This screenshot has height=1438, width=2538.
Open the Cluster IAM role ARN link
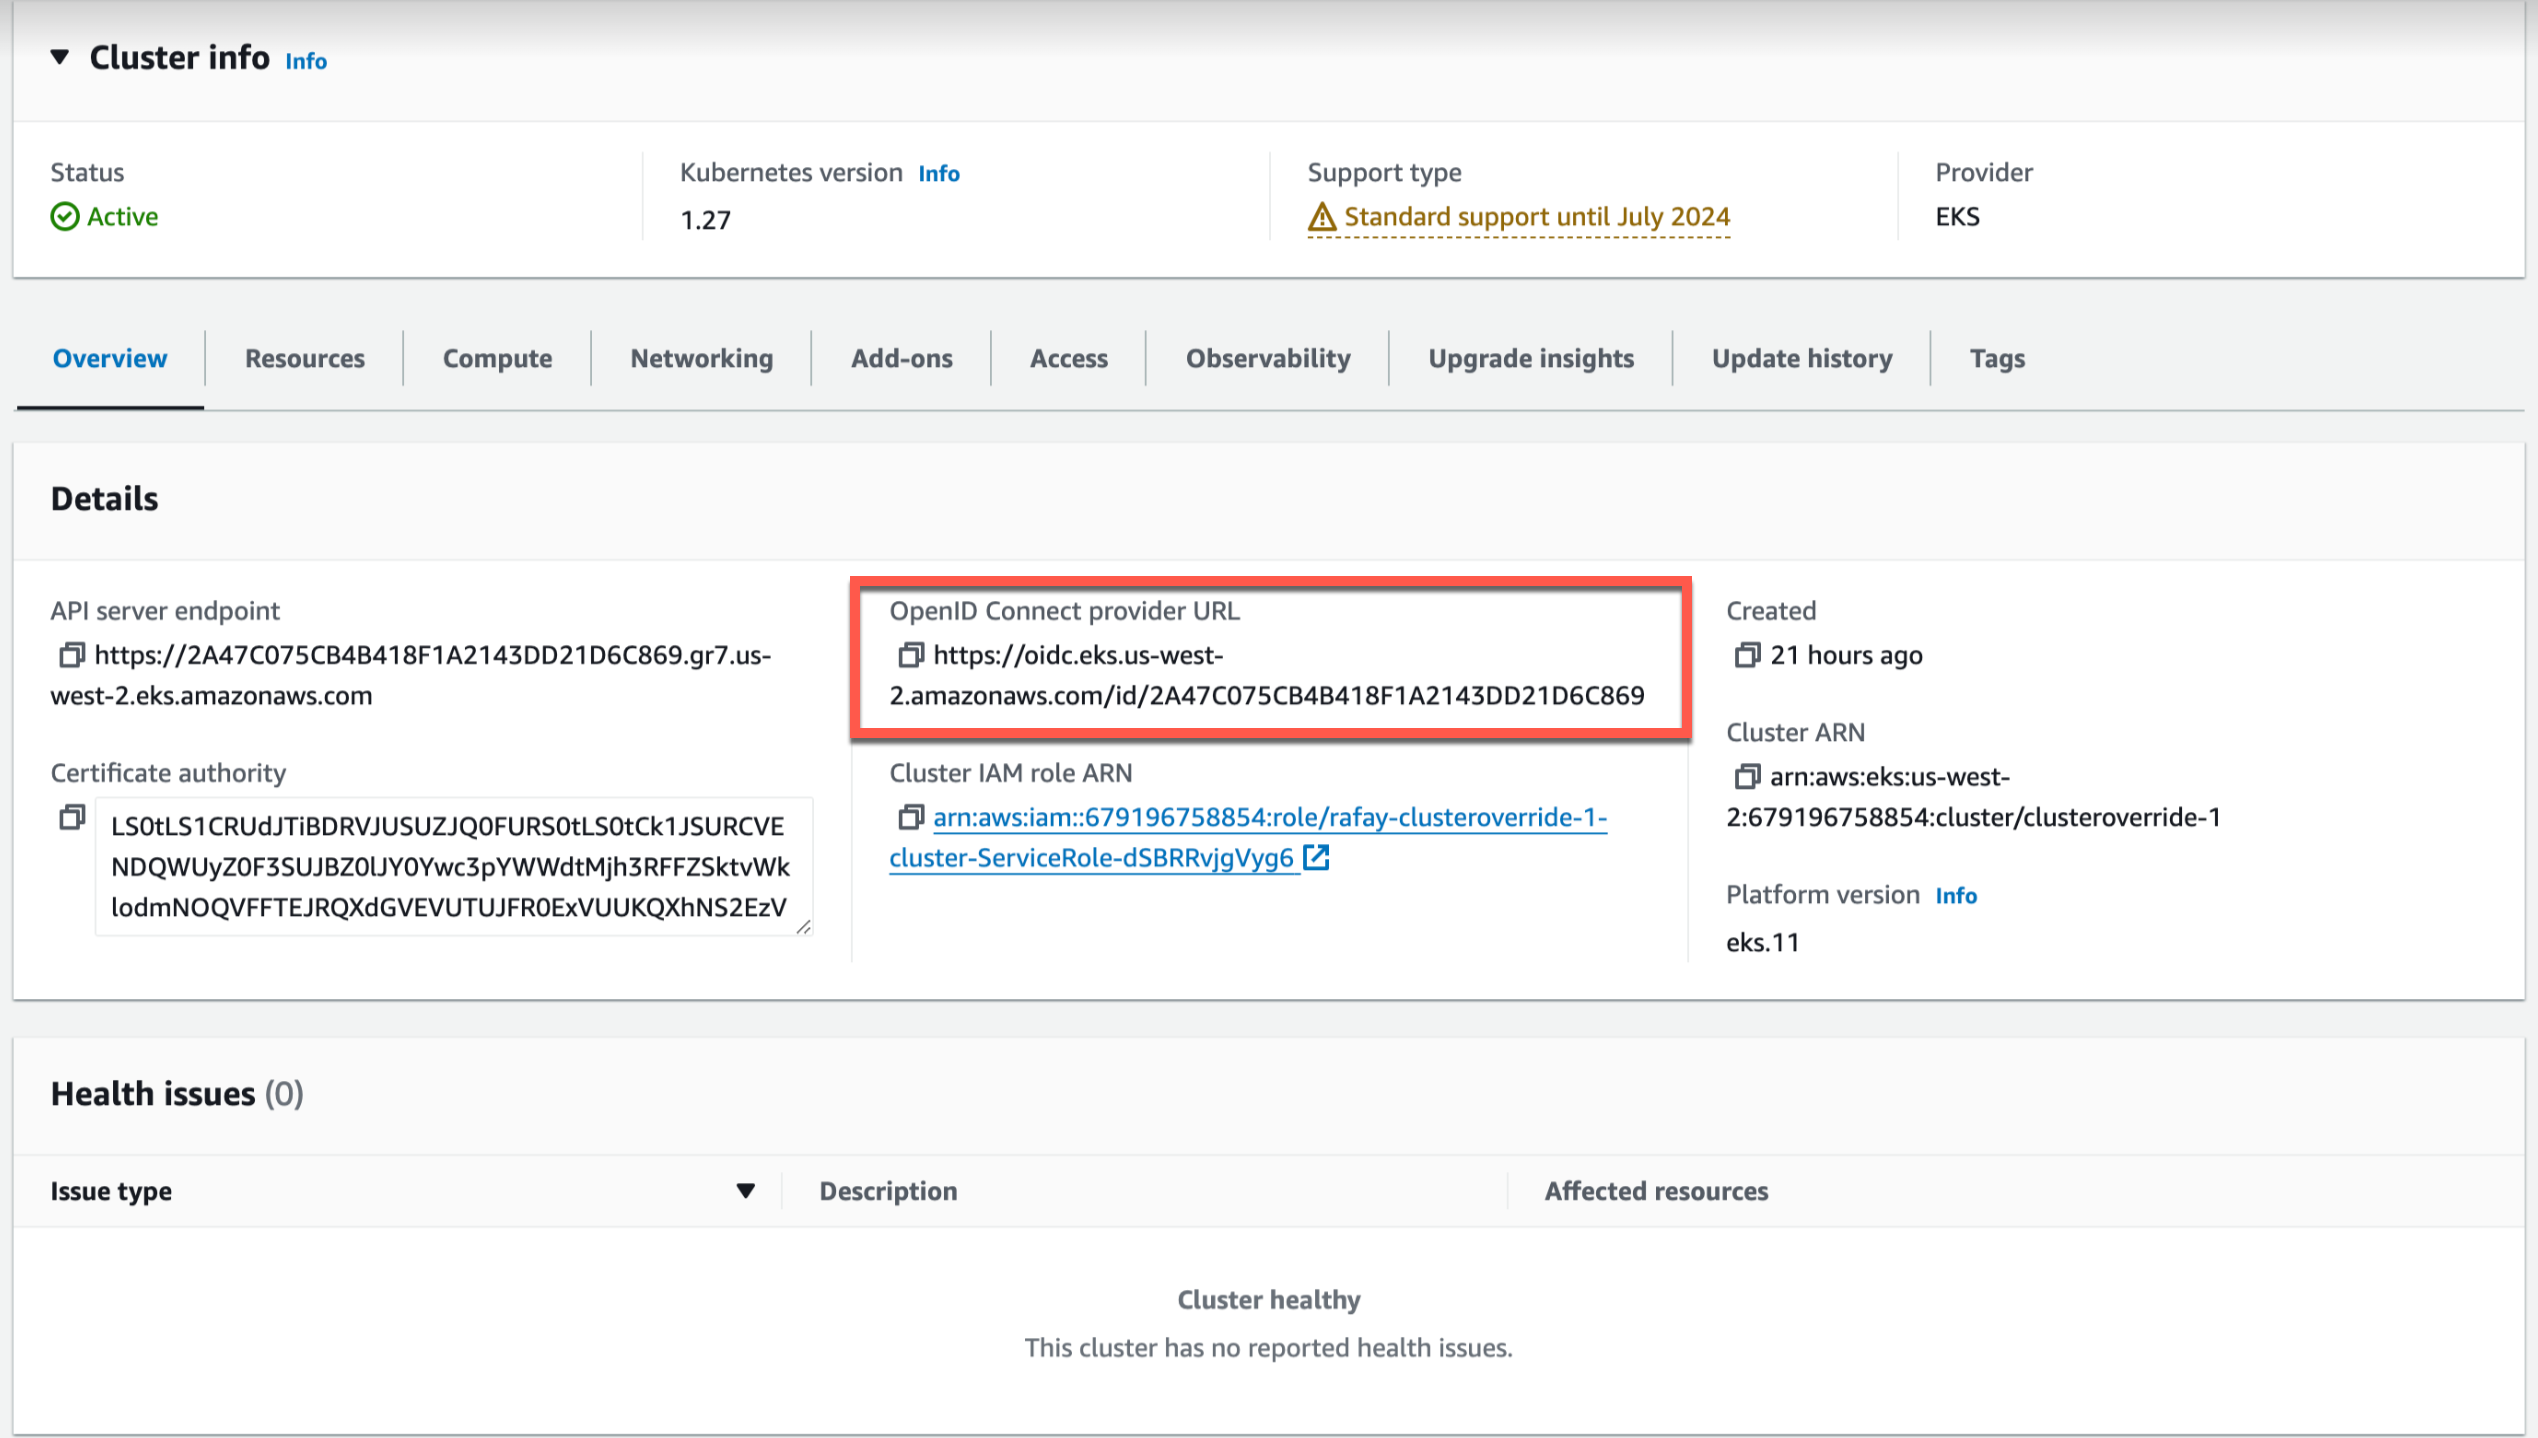pyautogui.click(x=1248, y=837)
